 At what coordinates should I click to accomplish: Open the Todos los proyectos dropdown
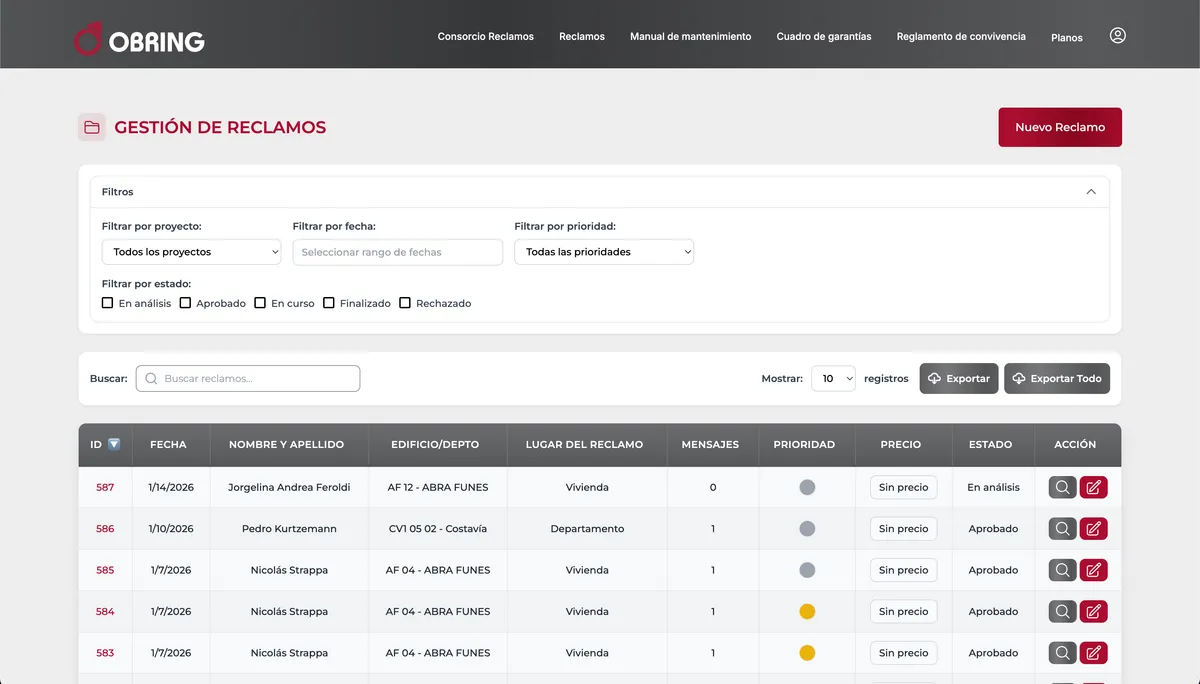pyautogui.click(x=191, y=252)
